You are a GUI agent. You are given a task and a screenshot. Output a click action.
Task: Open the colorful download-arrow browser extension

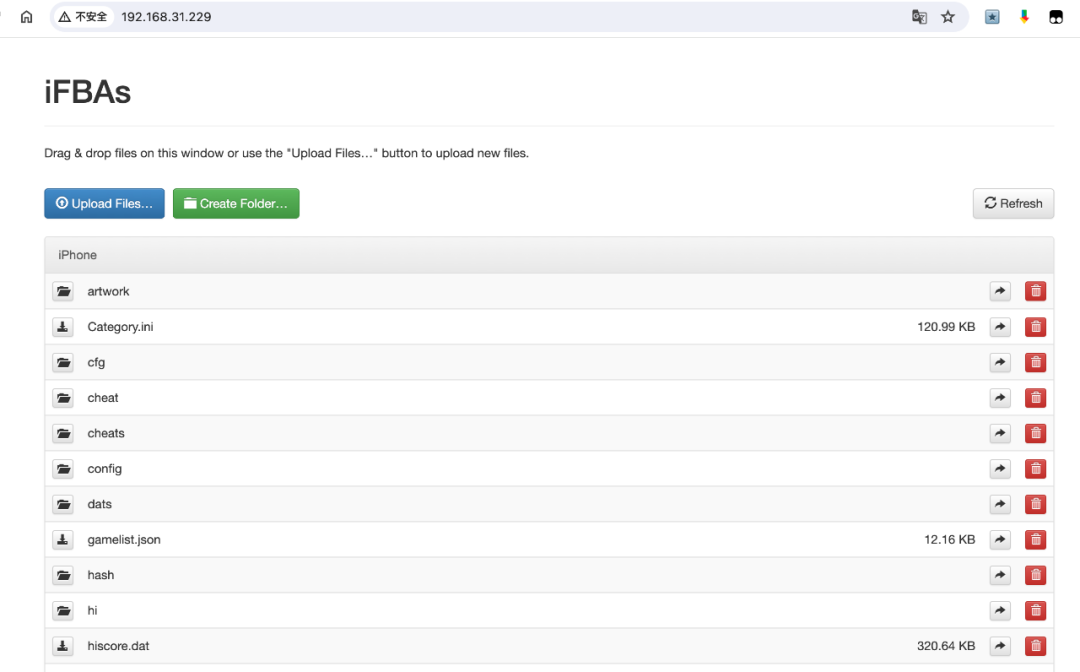pyautogui.click(x=1024, y=17)
